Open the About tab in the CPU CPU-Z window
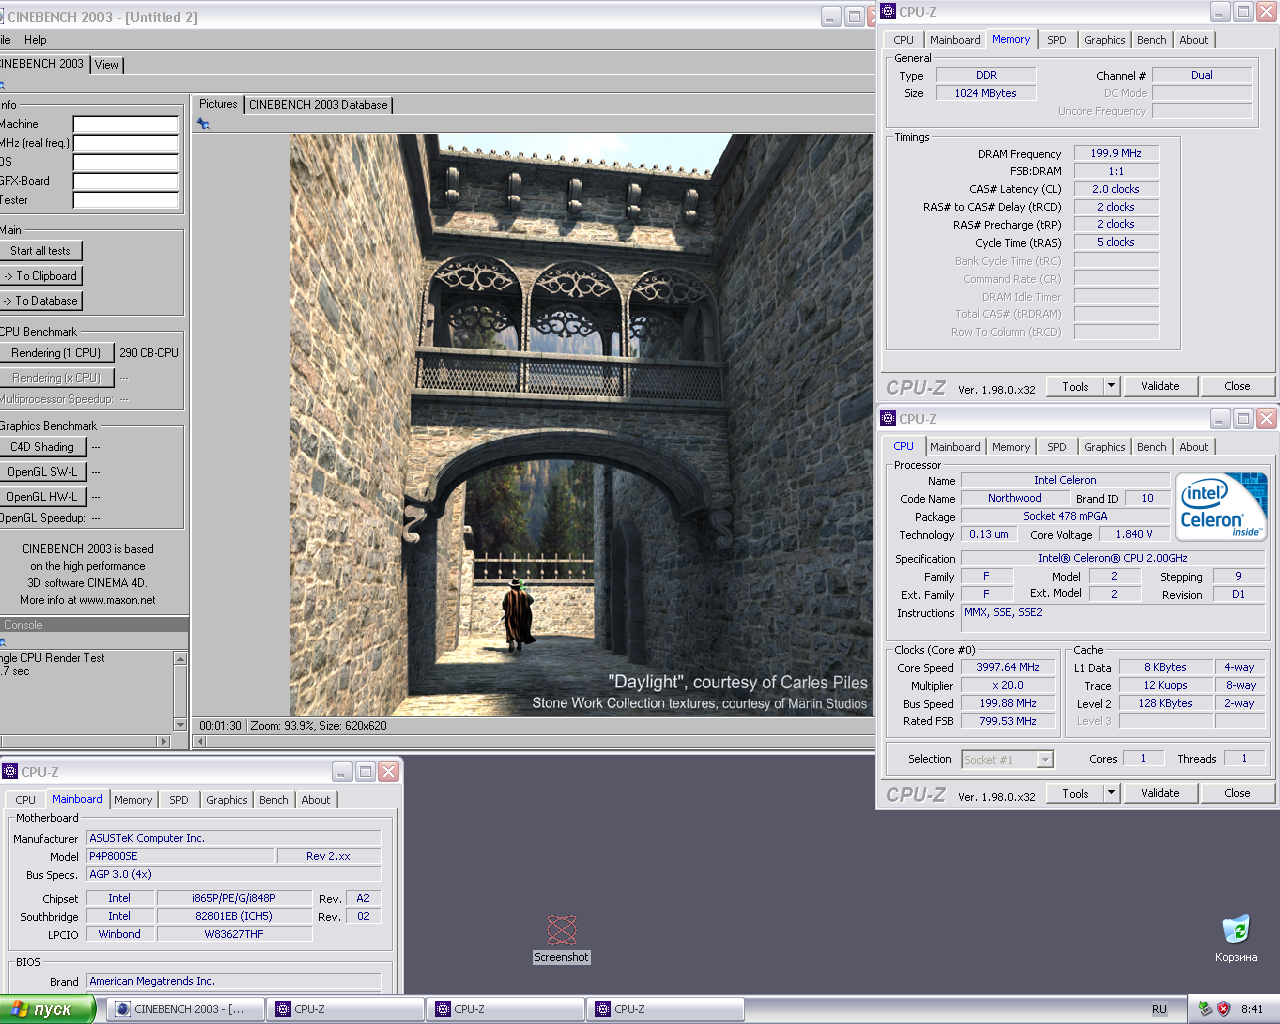The image size is (1280, 1024). point(1194,447)
